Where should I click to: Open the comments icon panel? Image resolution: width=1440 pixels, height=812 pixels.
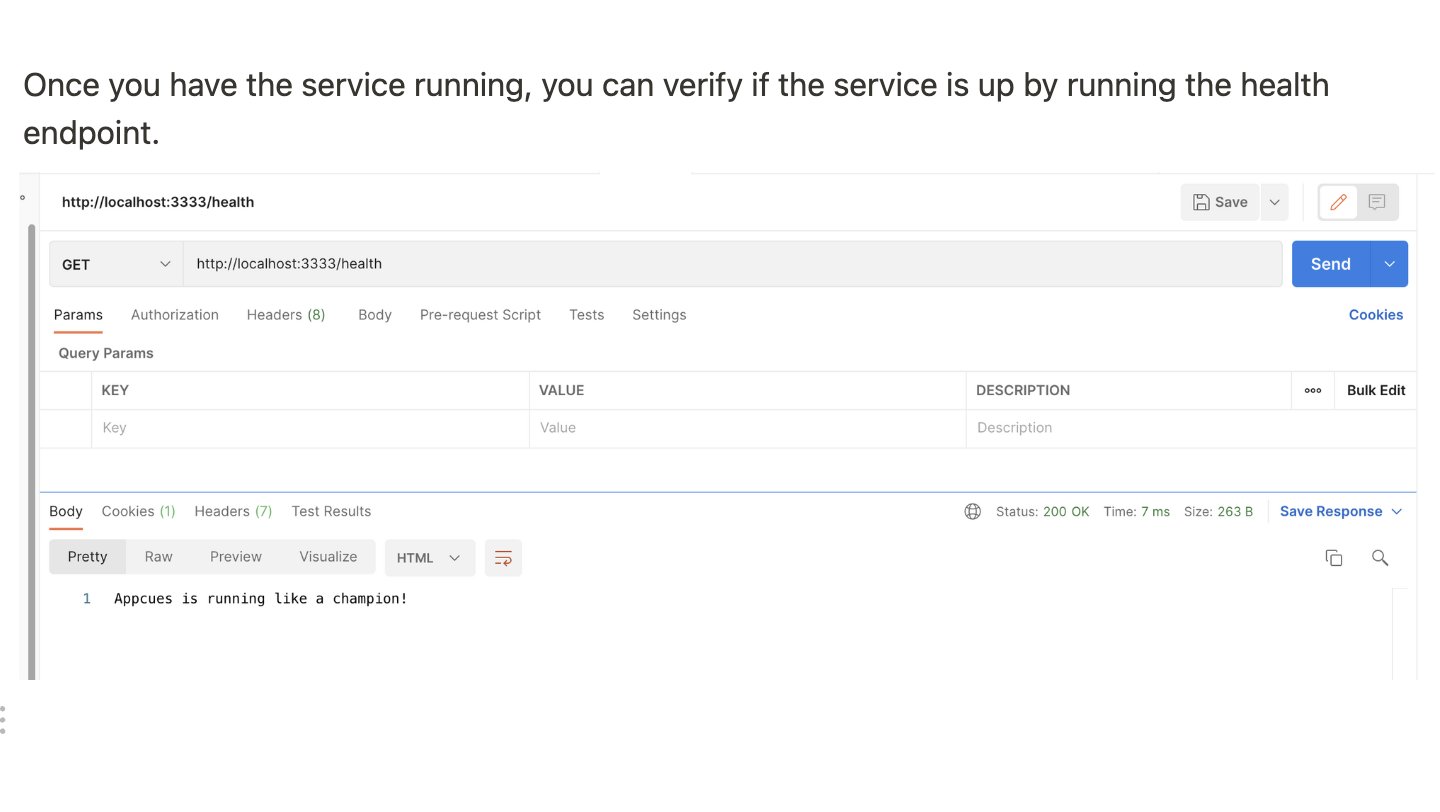point(1377,202)
